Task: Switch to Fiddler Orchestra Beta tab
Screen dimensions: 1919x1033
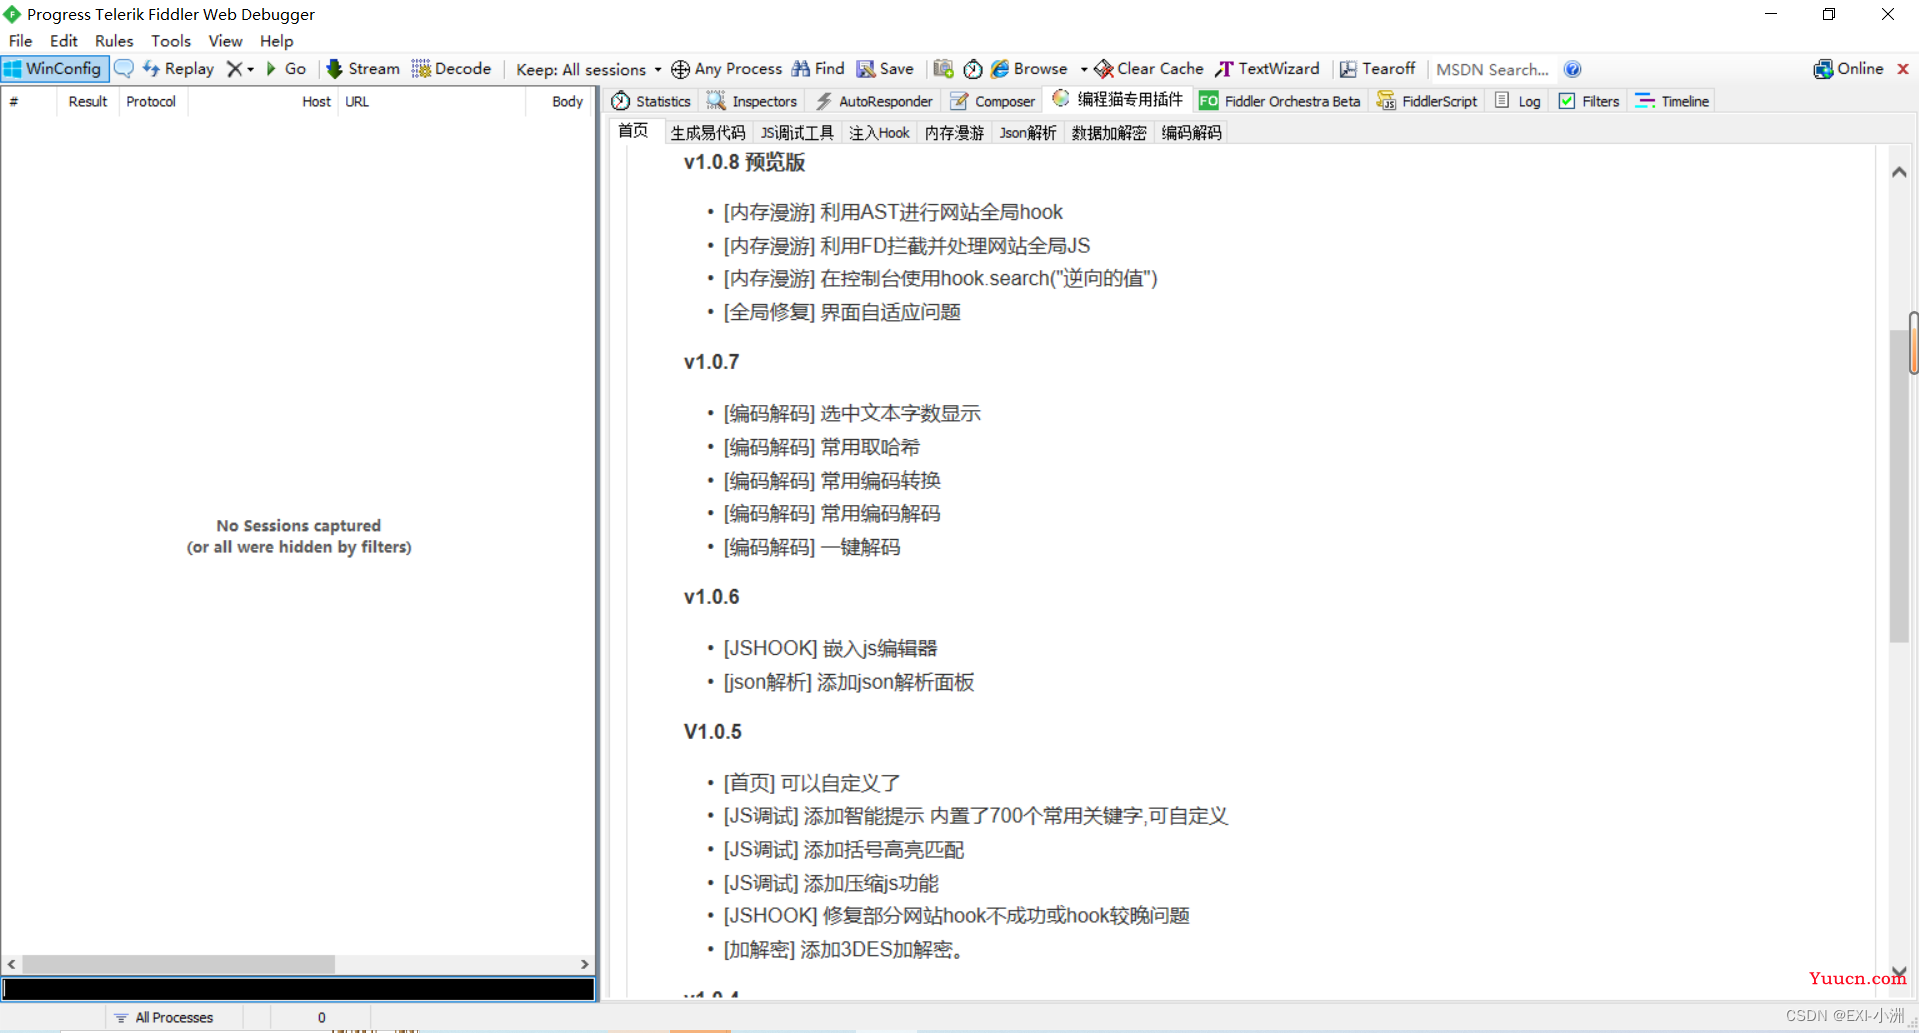Action: pyautogui.click(x=1280, y=101)
